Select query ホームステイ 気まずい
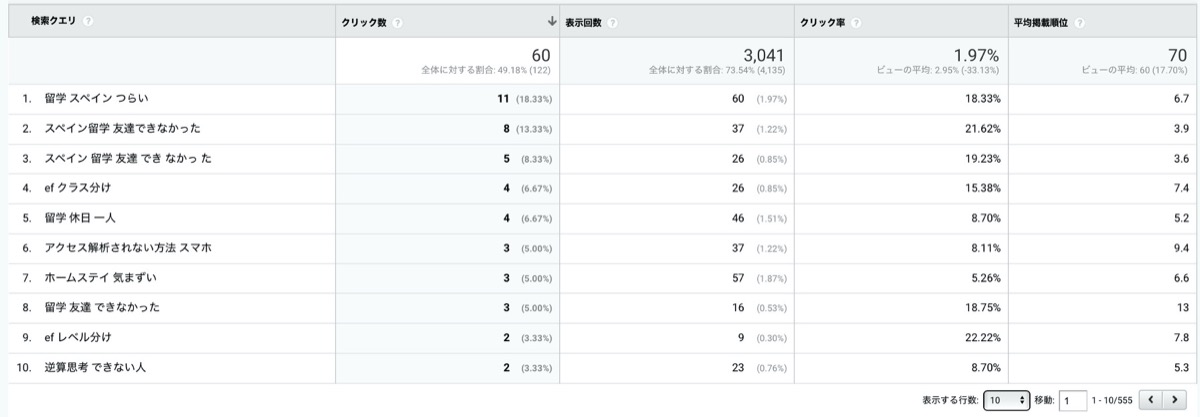Viewport: 1200px width, 417px height. coord(100,278)
